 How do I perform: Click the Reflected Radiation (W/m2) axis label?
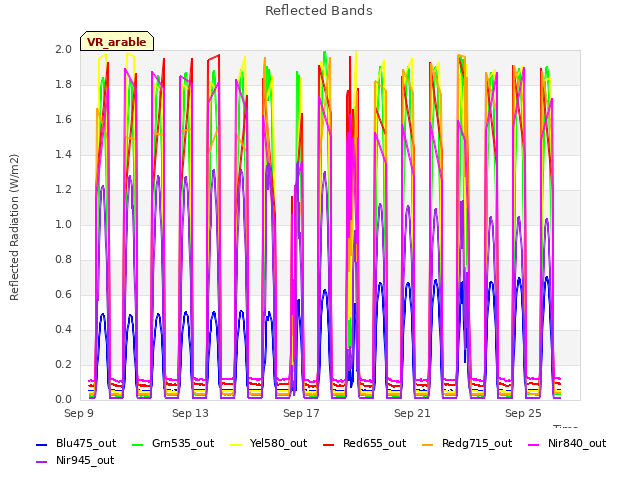pos(14,227)
